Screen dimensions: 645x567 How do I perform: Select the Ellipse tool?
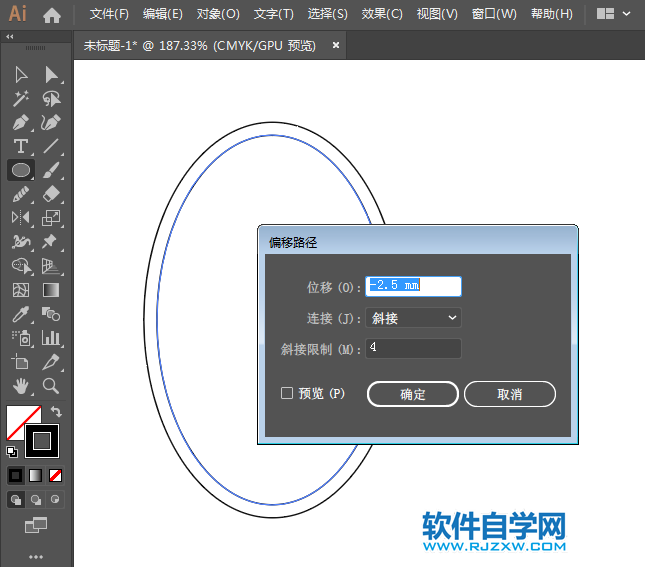pyautogui.click(x=21, y=170)
